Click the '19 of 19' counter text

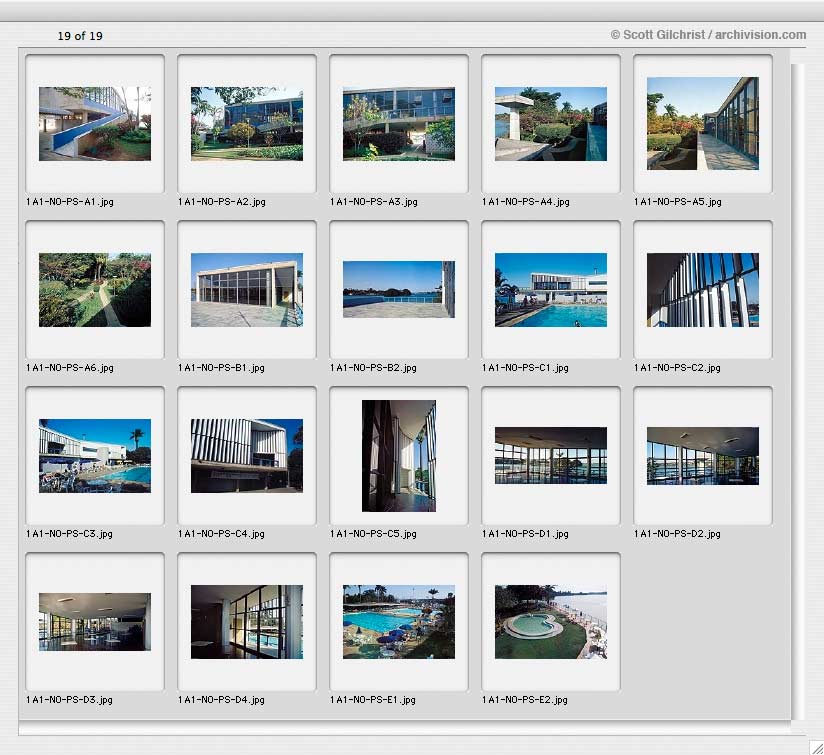click(x=80, y=36)
